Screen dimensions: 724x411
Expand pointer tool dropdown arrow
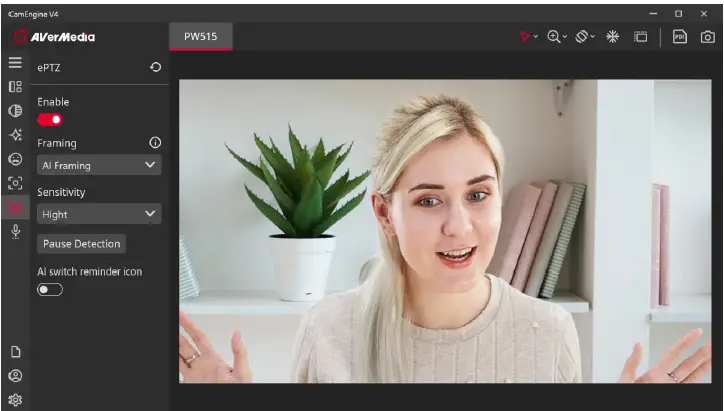coord(536,37)
